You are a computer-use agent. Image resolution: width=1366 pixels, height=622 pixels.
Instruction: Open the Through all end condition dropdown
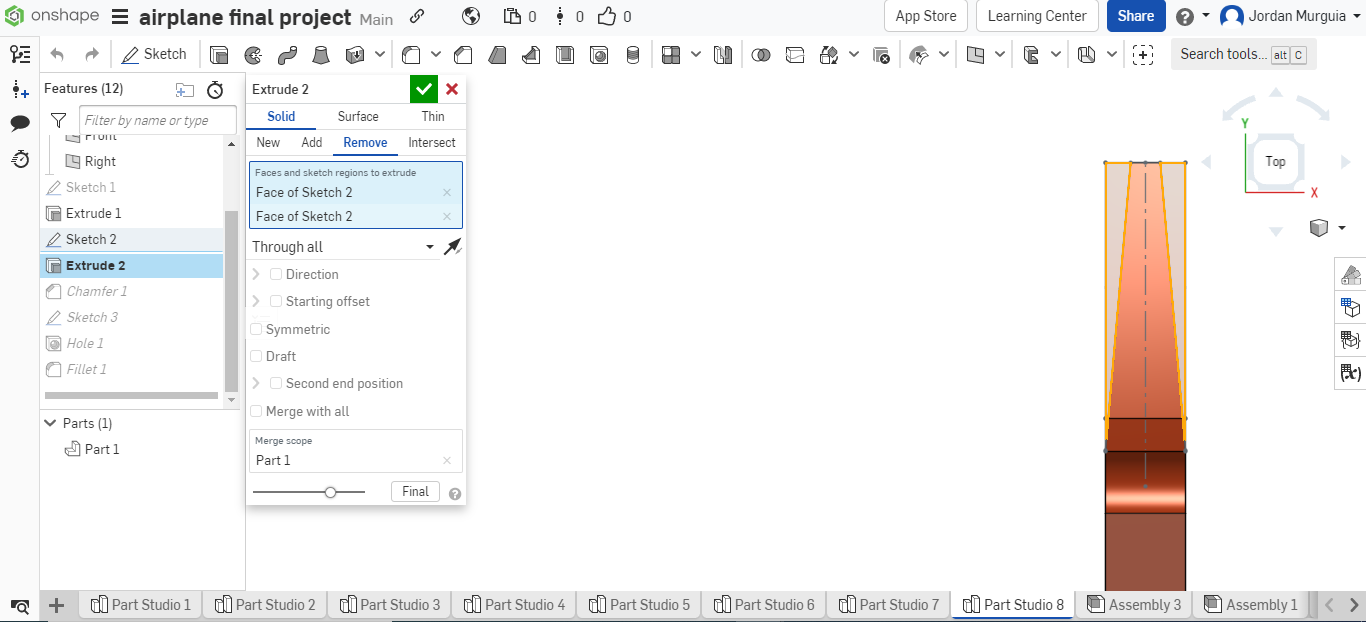(429, 246)
